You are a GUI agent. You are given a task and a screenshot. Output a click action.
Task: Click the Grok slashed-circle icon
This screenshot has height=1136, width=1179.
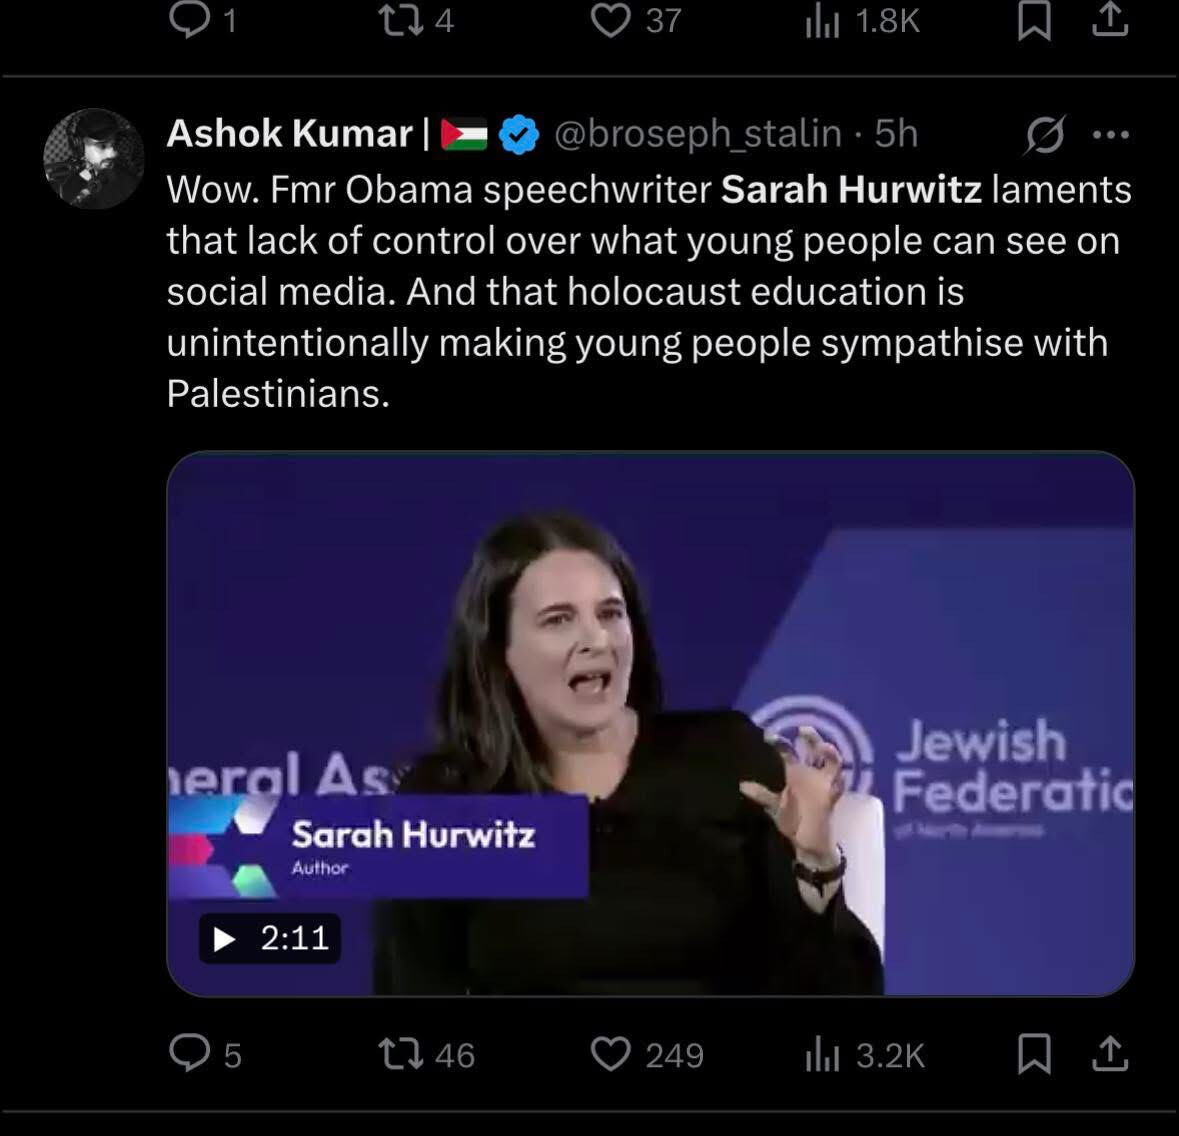(1044, 134)
